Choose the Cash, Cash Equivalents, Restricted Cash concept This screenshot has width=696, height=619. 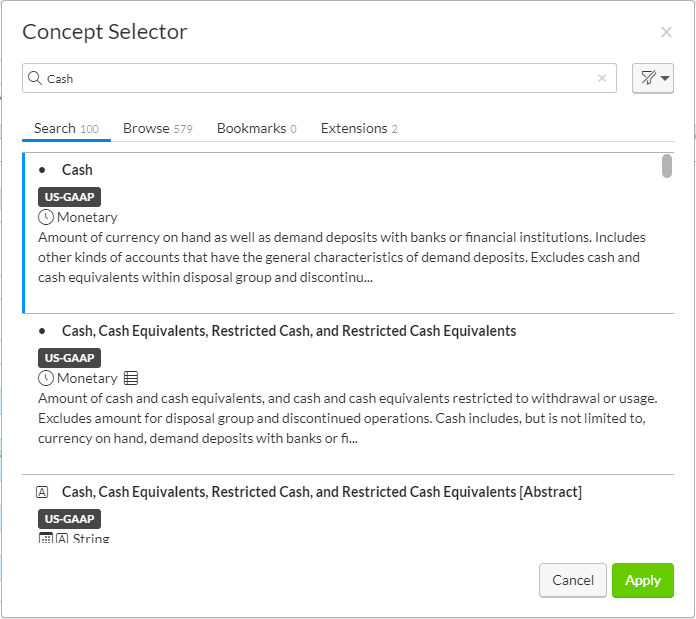tap(289, 330)
